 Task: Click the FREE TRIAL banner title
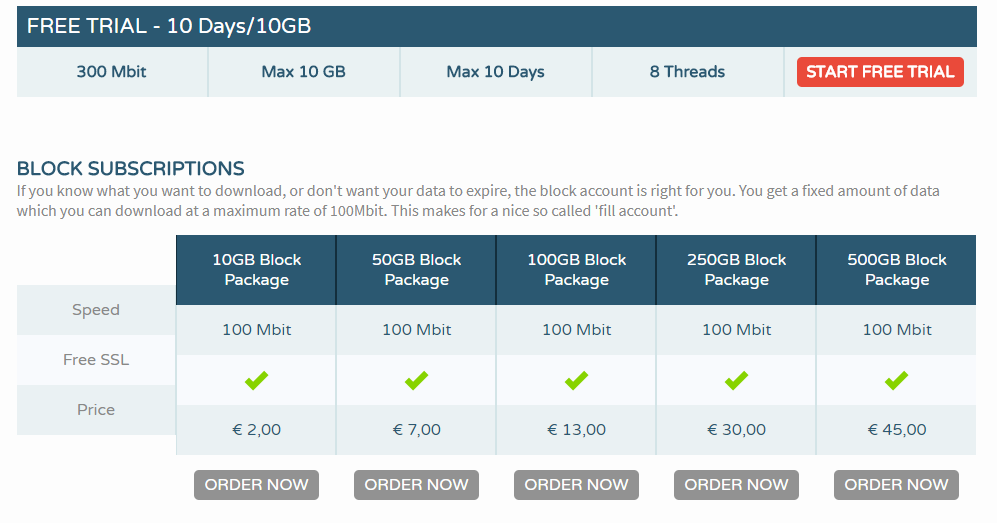(x=168, y=26)
